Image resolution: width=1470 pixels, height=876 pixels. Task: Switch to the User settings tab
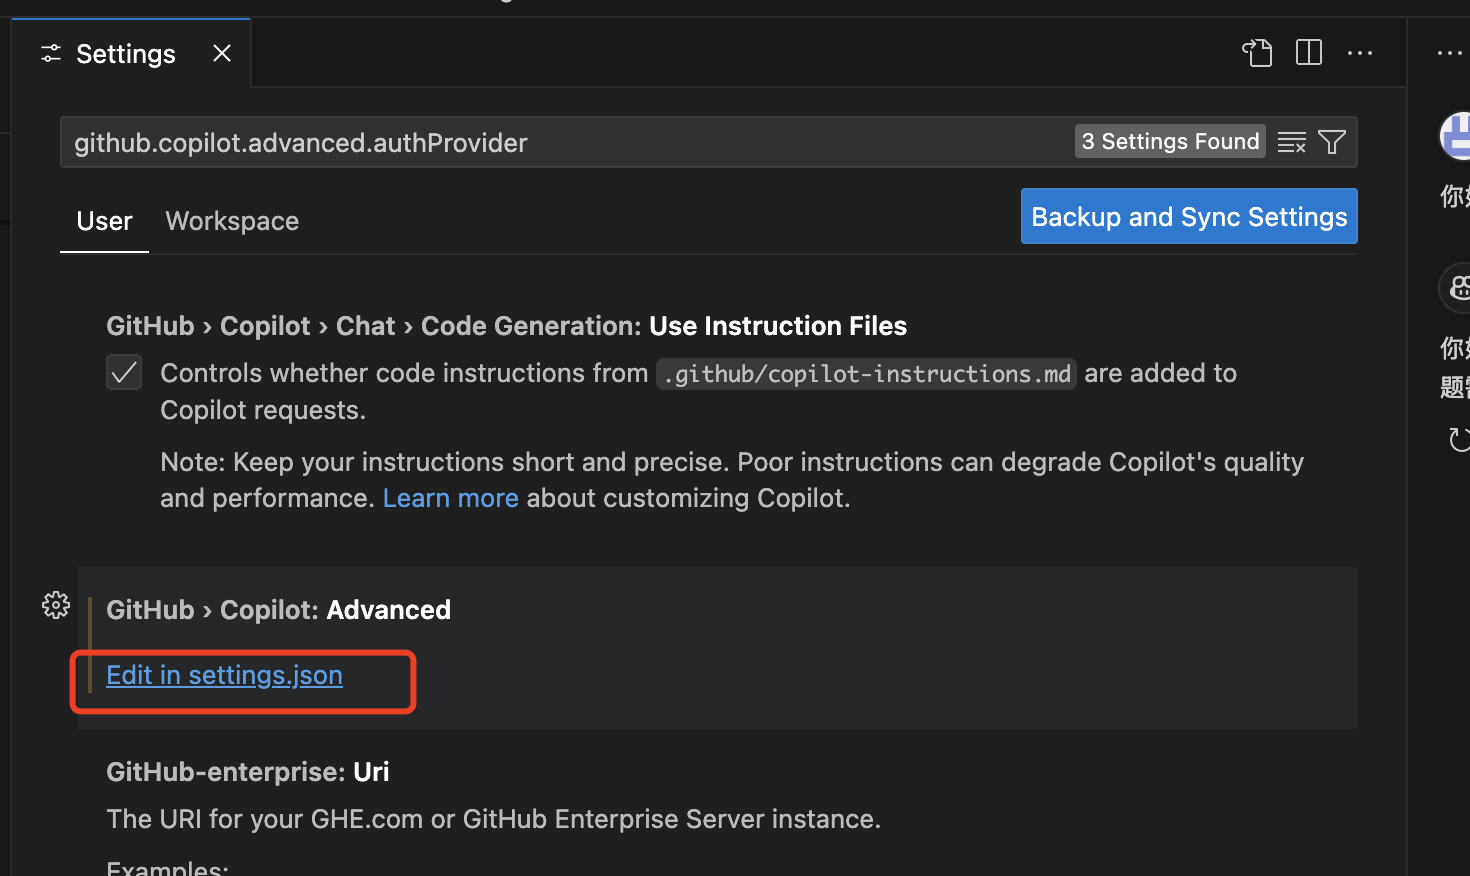[104, 221]
